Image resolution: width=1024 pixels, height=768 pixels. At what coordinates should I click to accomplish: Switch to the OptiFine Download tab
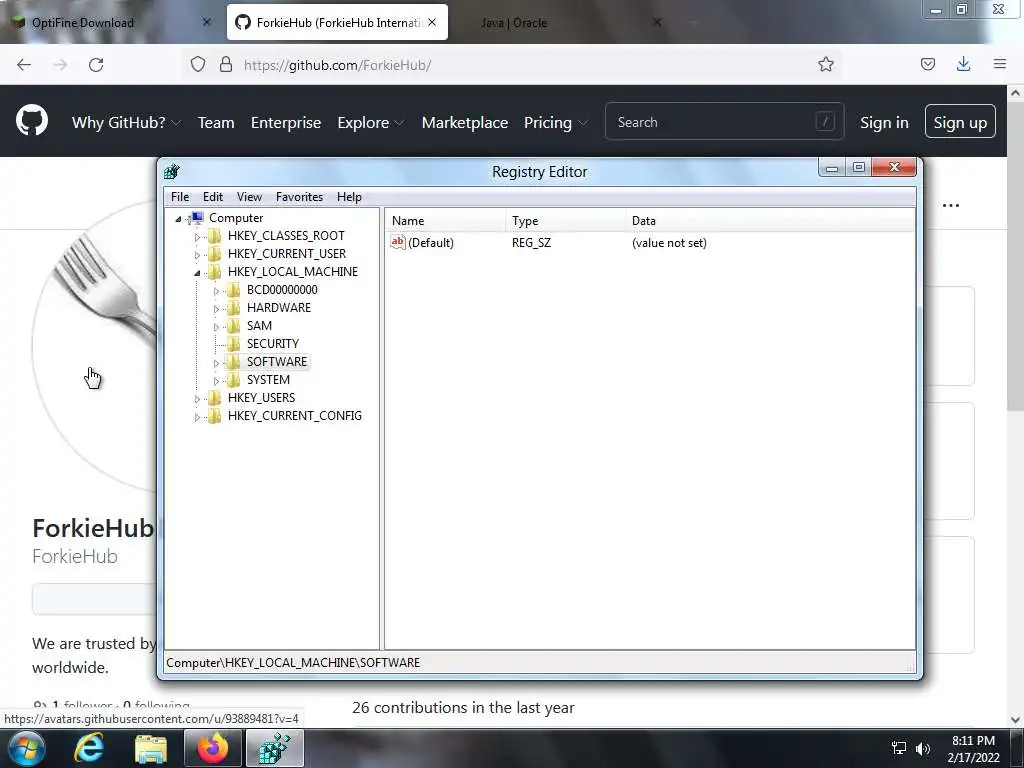[111, 22]
